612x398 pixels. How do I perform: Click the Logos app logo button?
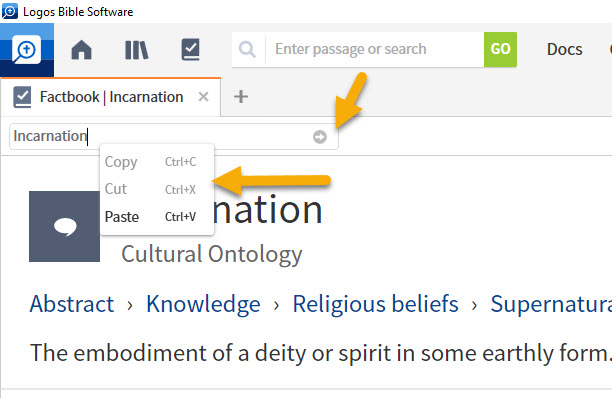pos(27,50)
